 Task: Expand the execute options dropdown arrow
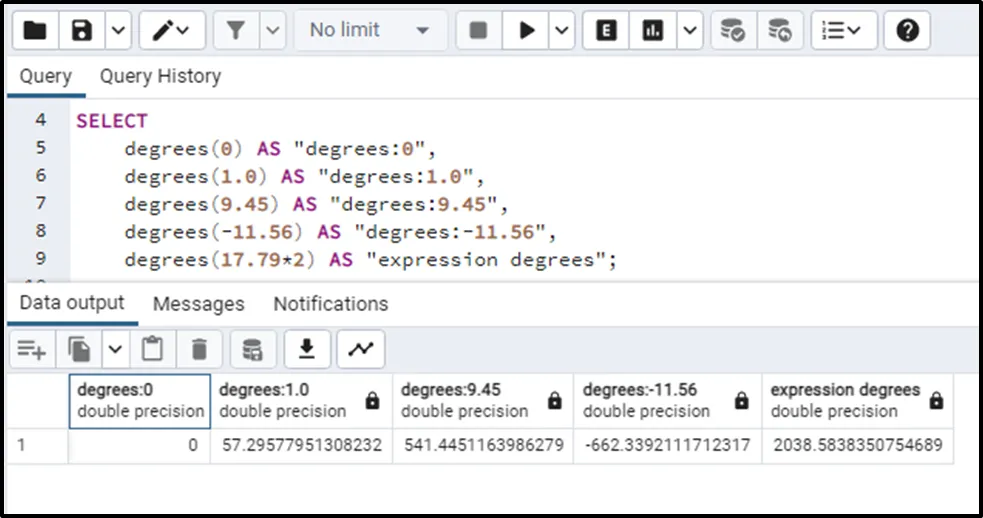point(562,31)
